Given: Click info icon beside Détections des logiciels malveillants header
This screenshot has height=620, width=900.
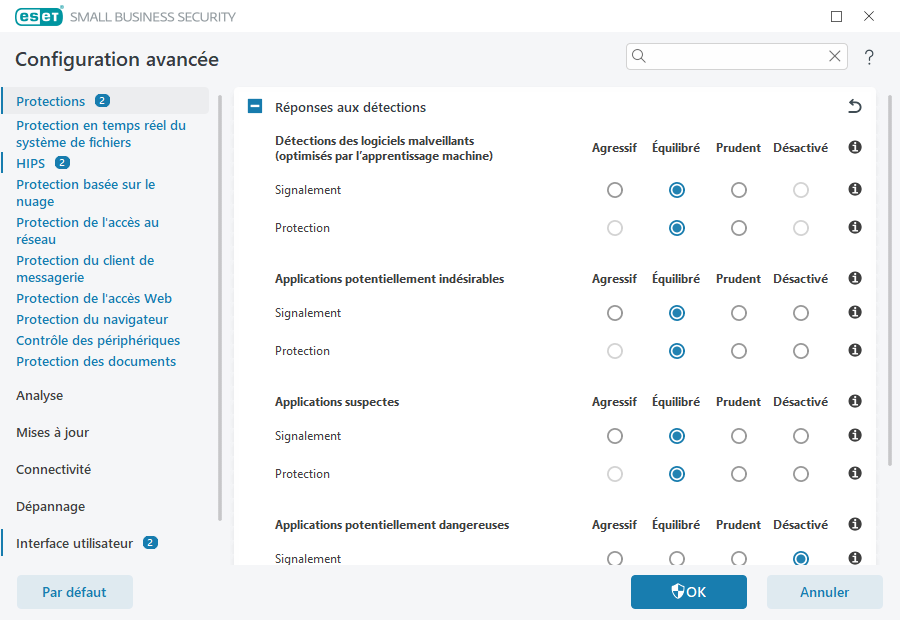Looking at the screenshot, I should [x=855, y=148].
